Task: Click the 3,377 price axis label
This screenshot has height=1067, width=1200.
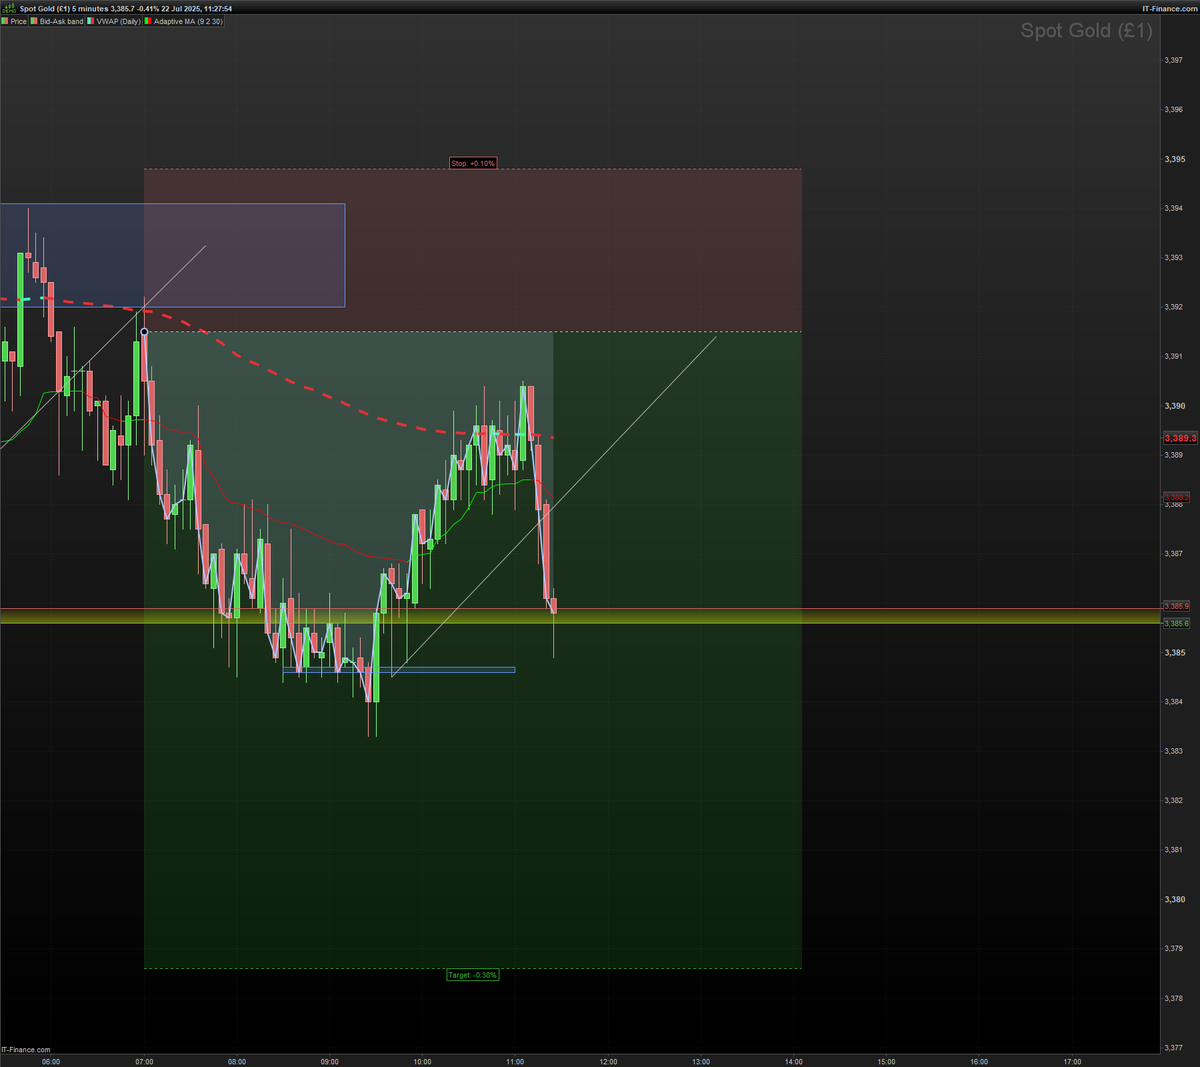Action: [1174, 1047]
